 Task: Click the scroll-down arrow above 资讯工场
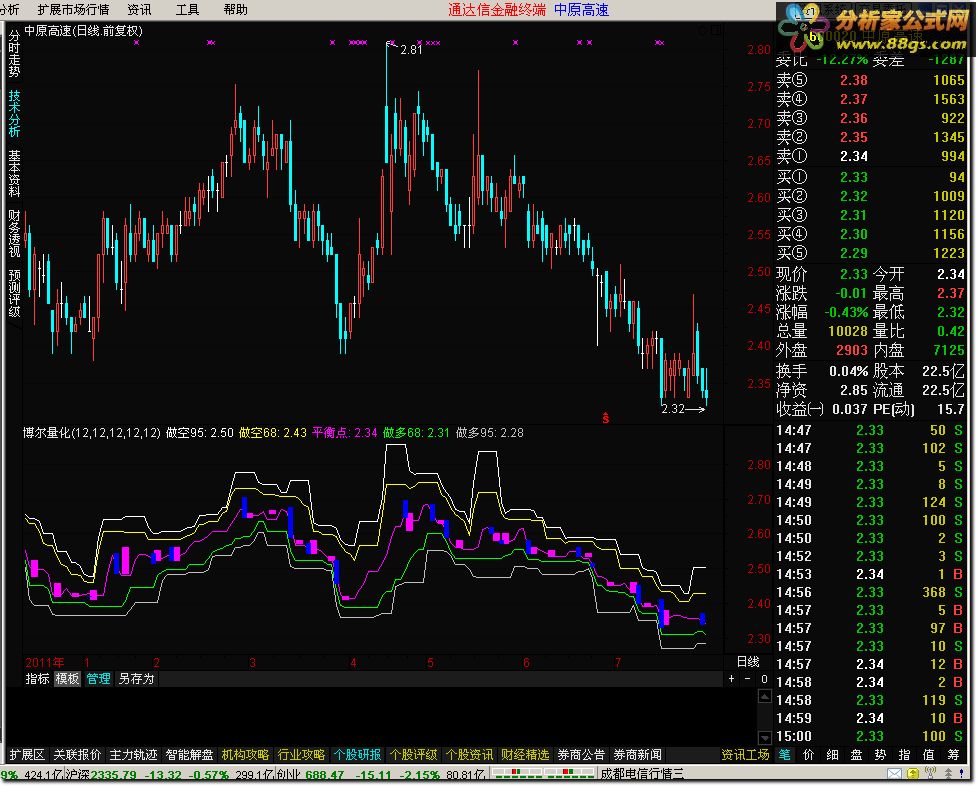[x=765, y=738]
